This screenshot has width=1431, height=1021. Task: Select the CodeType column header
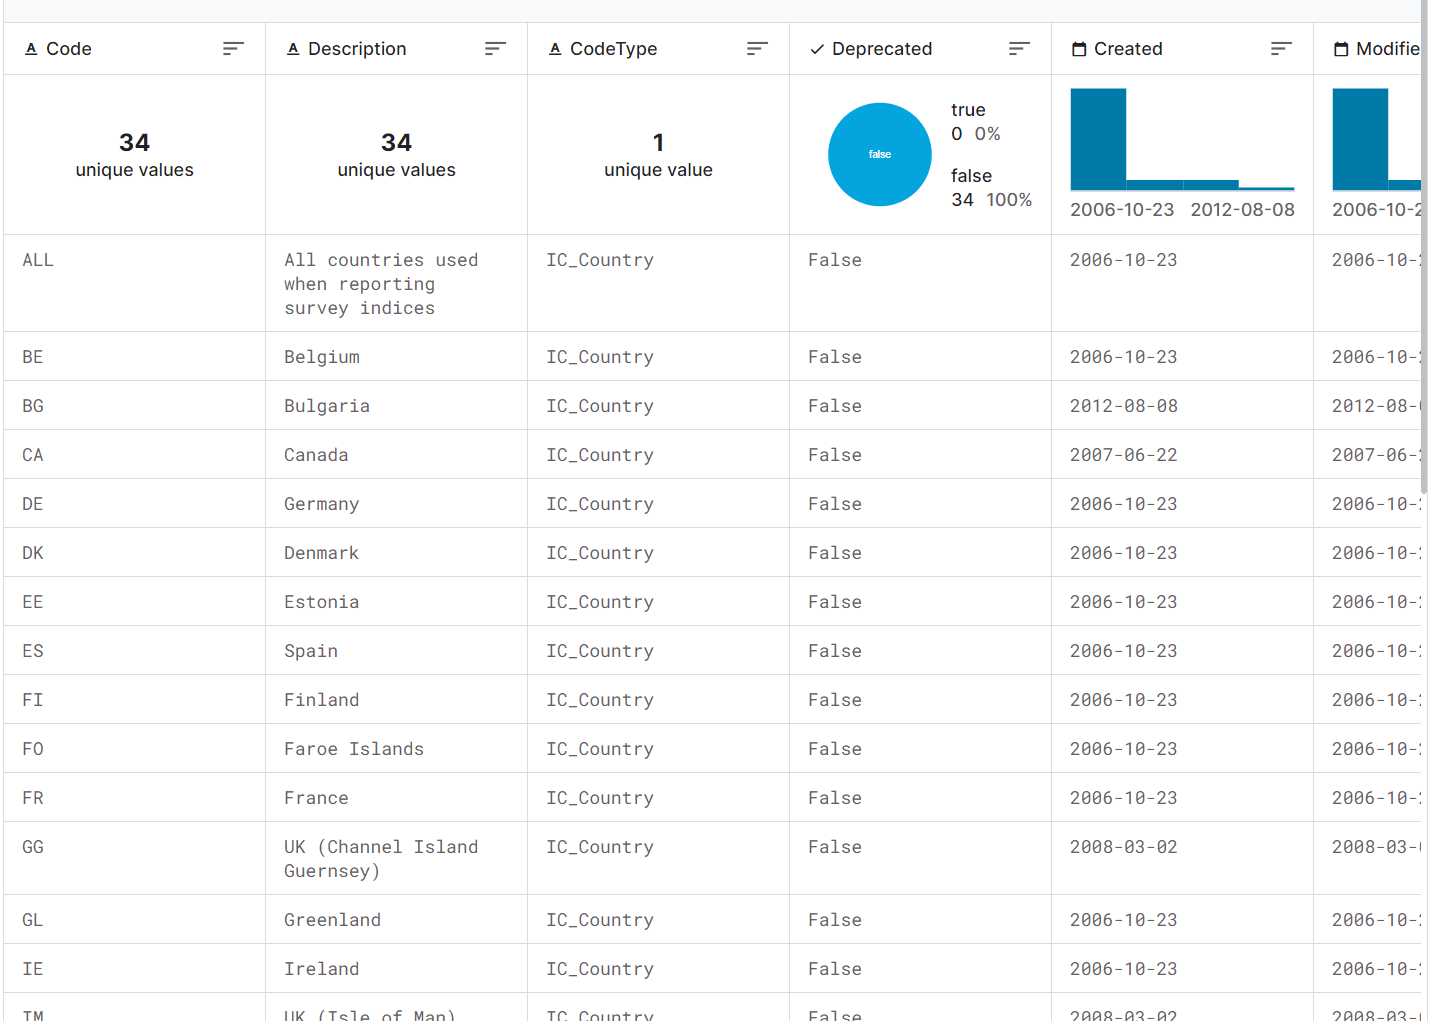coord(659,49)
